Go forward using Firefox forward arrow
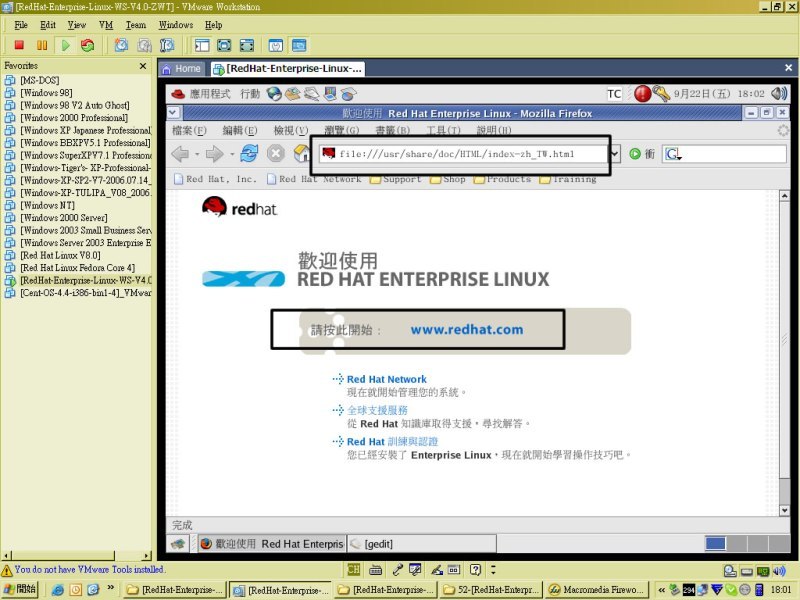This screenshot has height=600, width=800. [214, 154]
